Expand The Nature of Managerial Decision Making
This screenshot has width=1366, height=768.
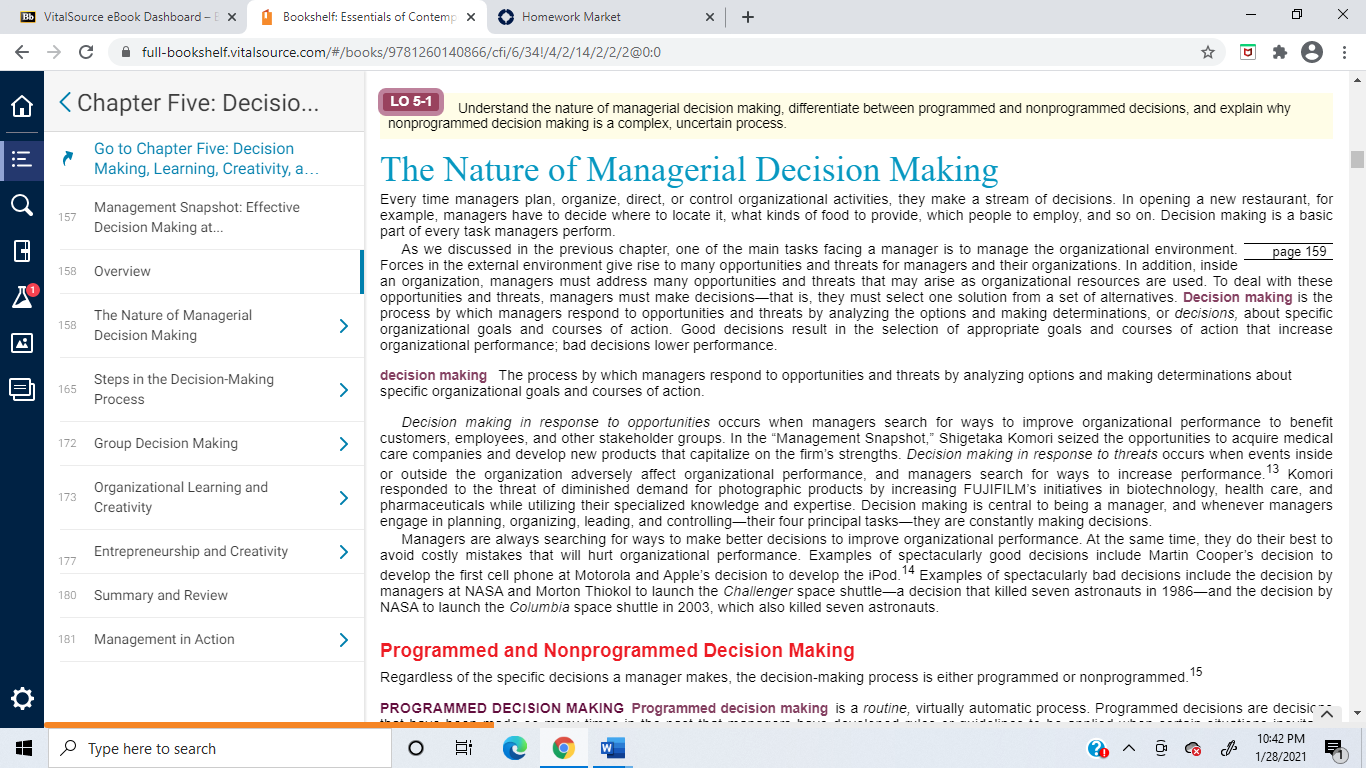pyautogui.click(x=344, y=325)
